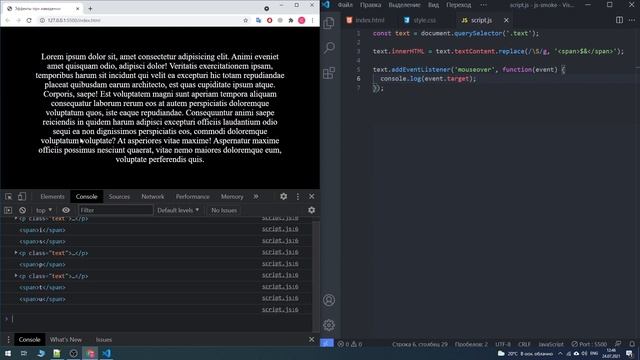Close the script.js editor tab
Screen dimensions: 640x360
(506, 20)
